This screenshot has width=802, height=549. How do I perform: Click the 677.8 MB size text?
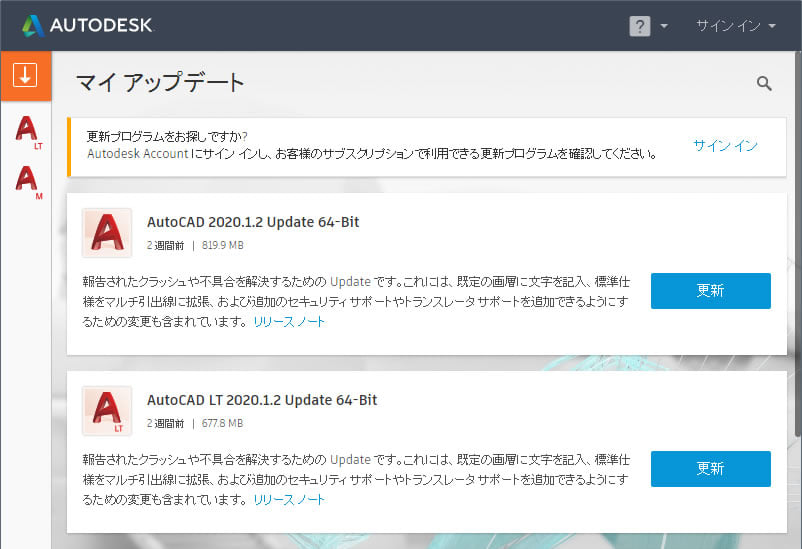click(222, 423)
